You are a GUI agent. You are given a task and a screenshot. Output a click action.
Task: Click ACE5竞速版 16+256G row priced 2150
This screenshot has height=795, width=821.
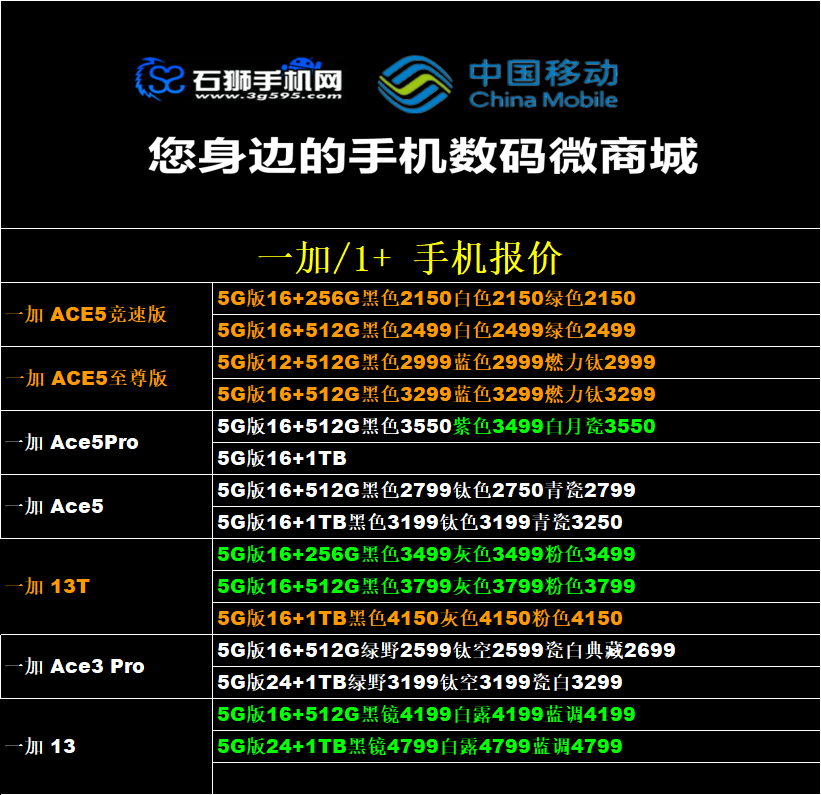(516, 299)
